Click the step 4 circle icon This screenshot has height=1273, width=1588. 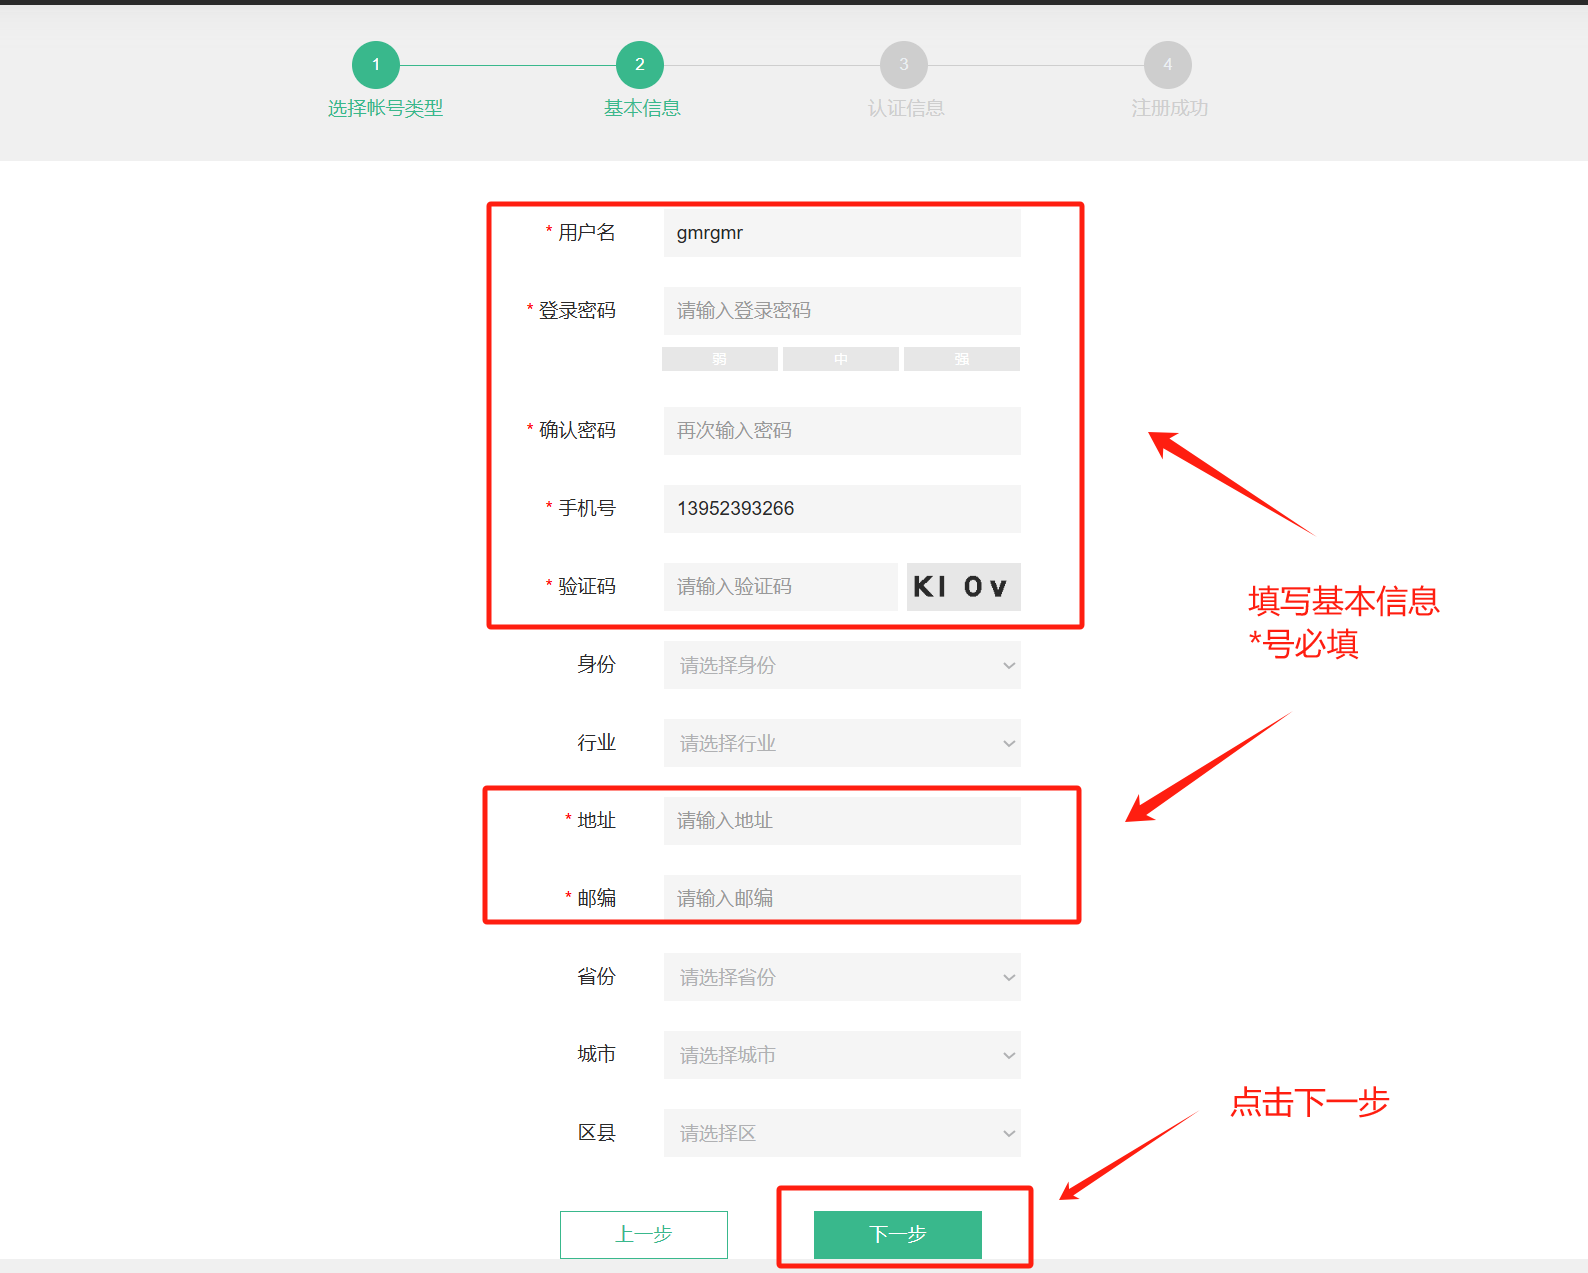tap(1167, 65)
